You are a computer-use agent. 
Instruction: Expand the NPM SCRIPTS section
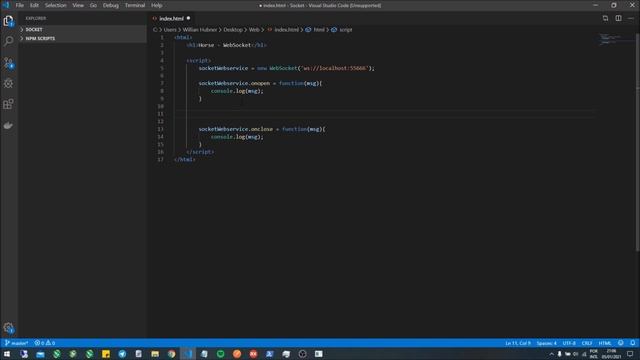82,38
